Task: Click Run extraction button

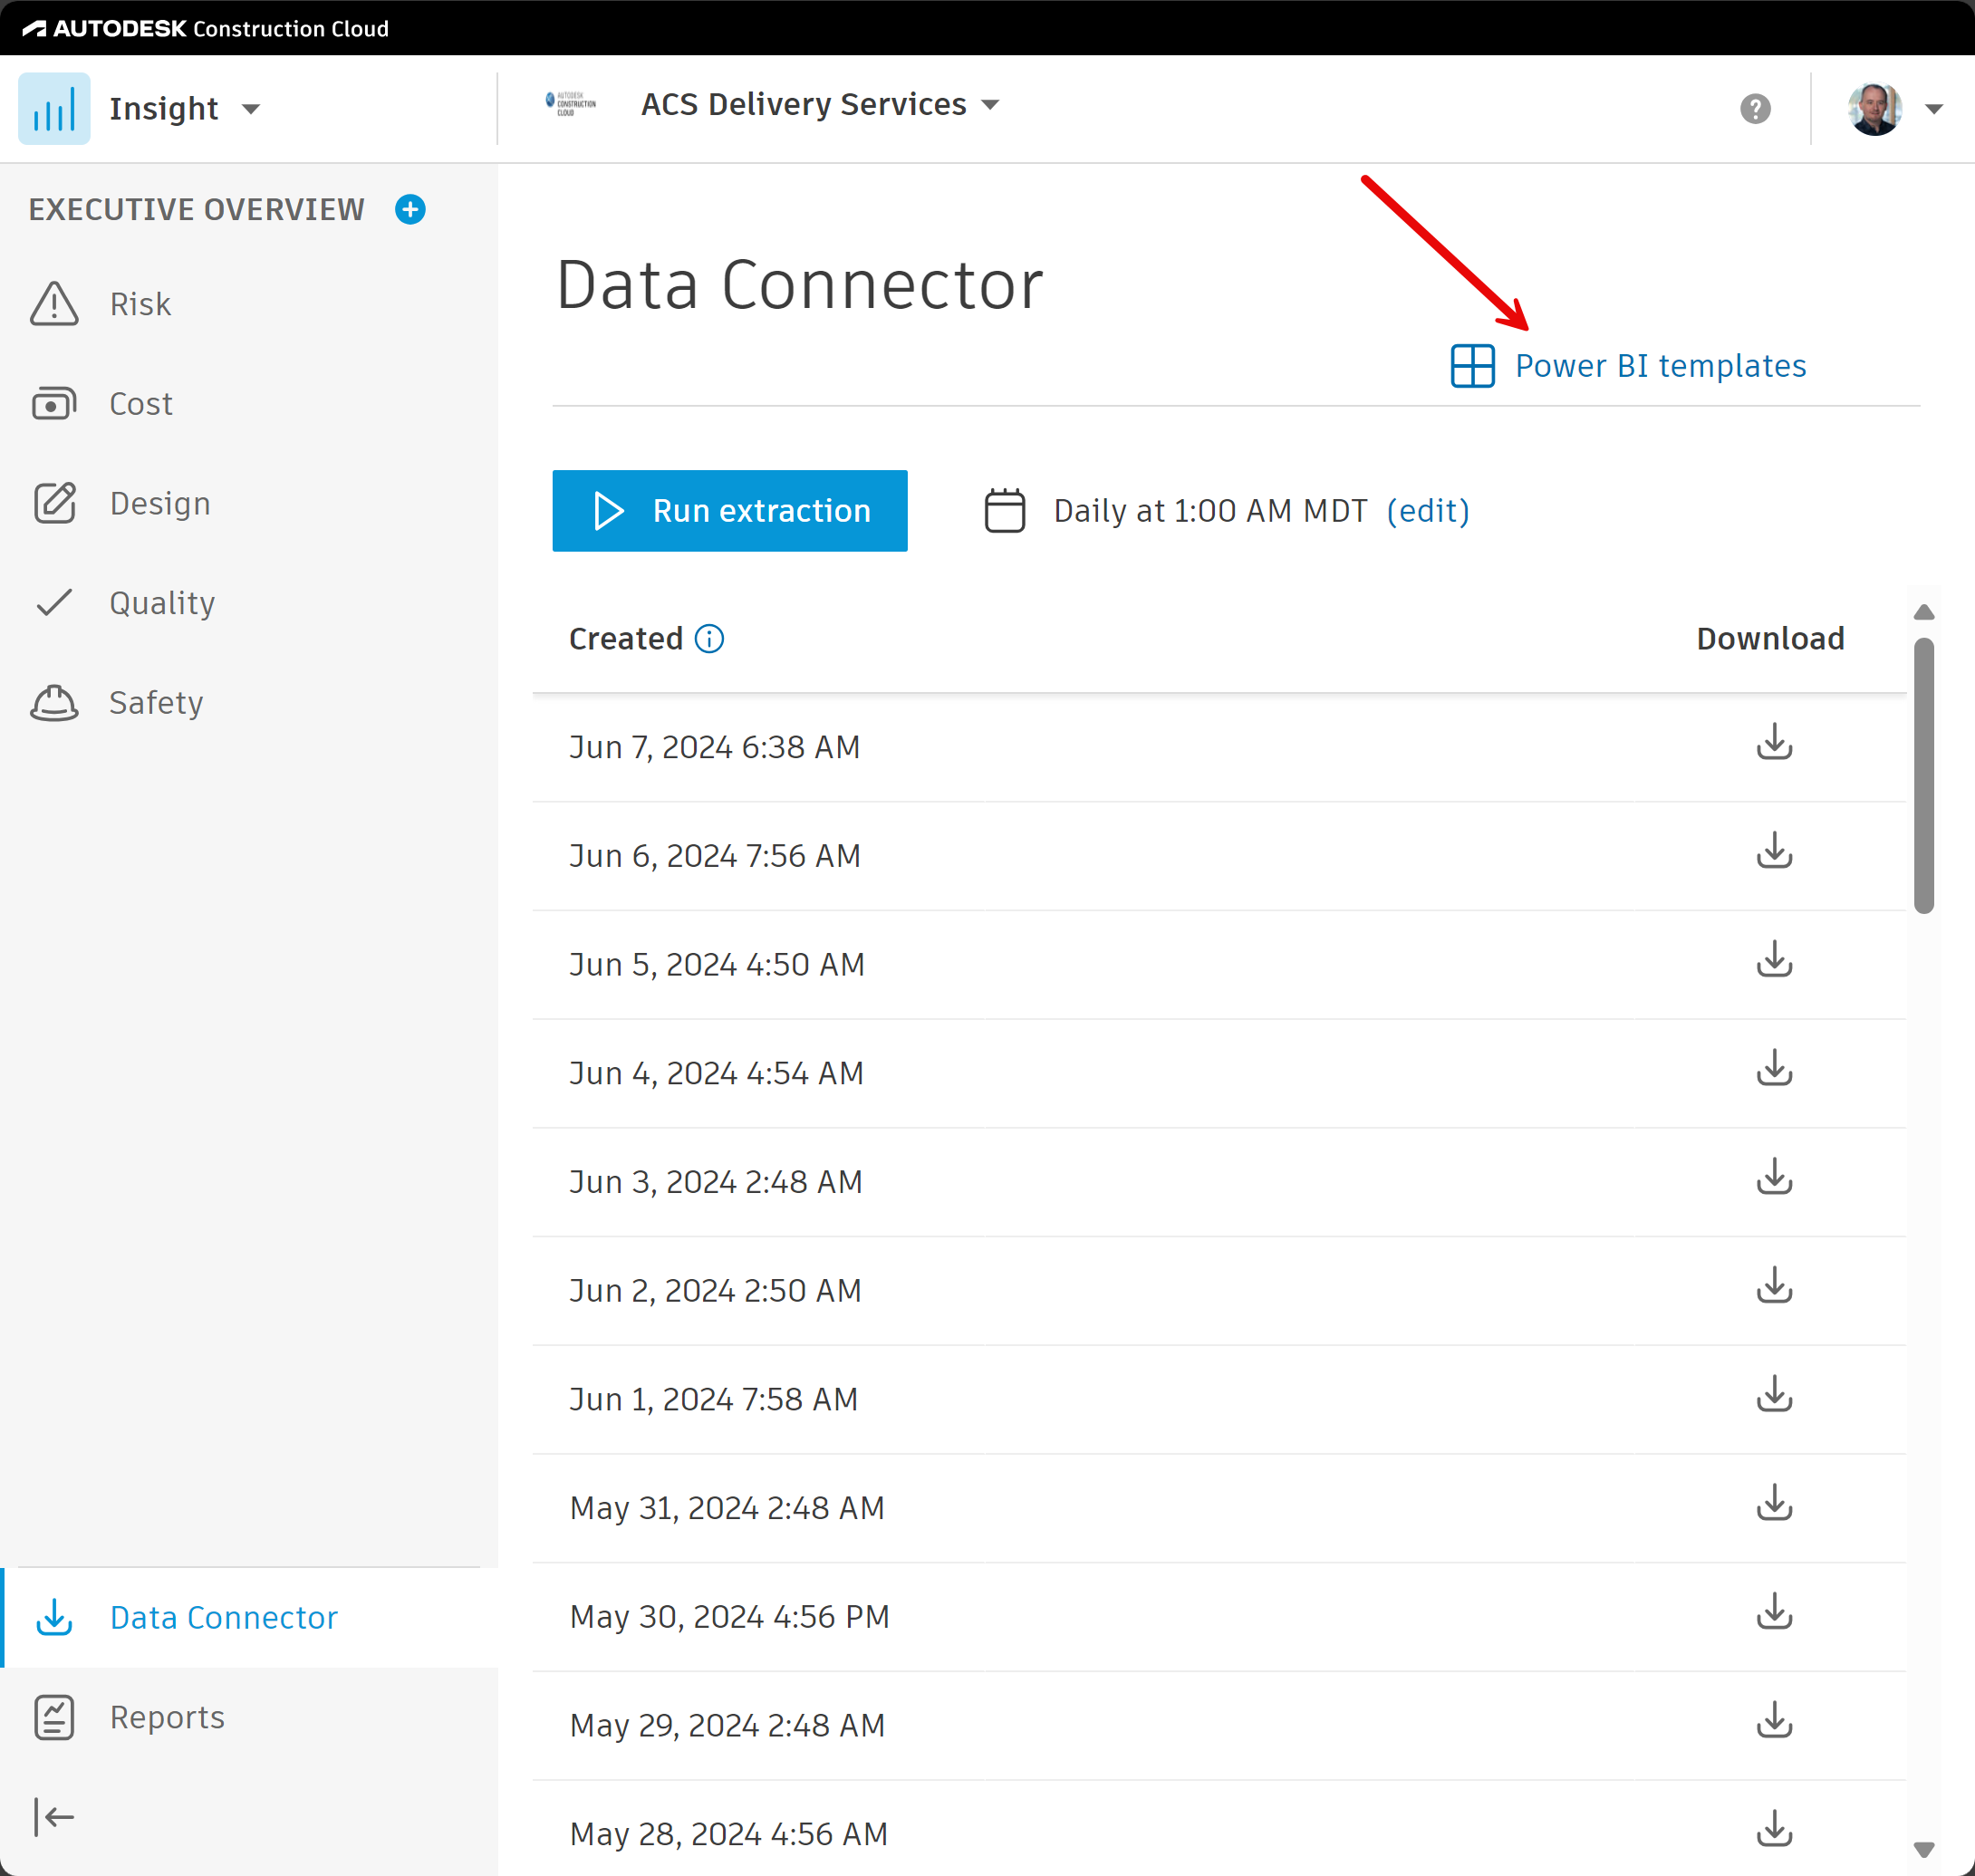Action: click(732, 510)
